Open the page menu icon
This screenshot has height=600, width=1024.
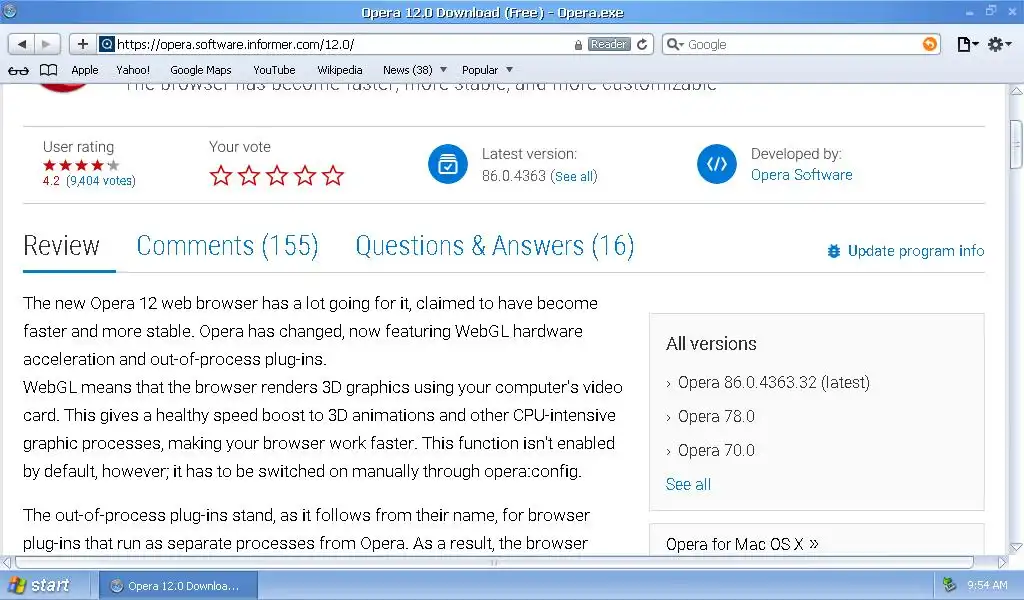click(967, 44)
